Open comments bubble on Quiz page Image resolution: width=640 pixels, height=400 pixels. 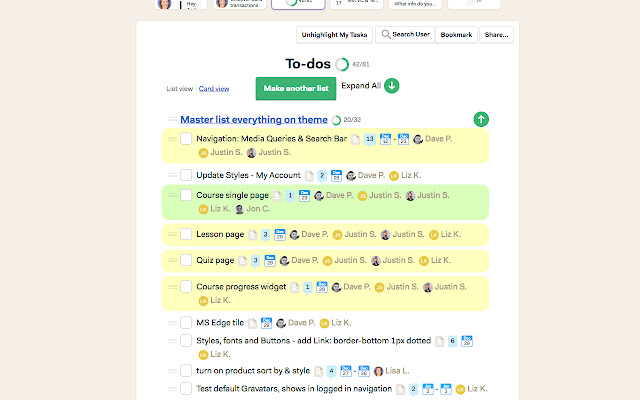tap(256, 260)
